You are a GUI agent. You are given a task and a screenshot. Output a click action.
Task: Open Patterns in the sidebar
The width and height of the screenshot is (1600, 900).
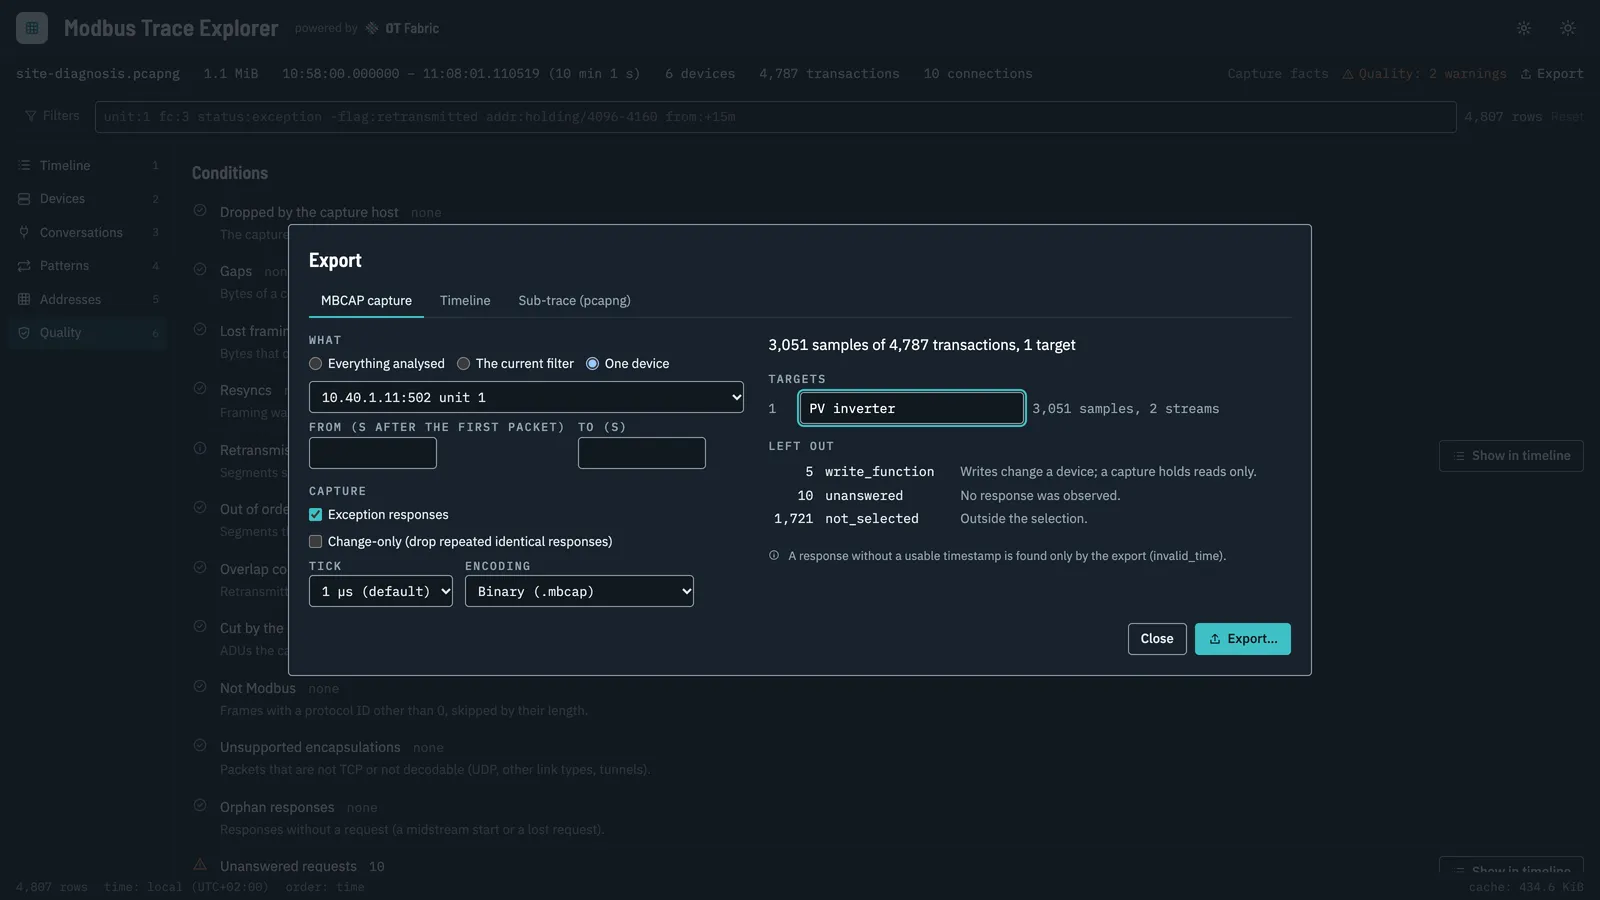click(88, 266)
